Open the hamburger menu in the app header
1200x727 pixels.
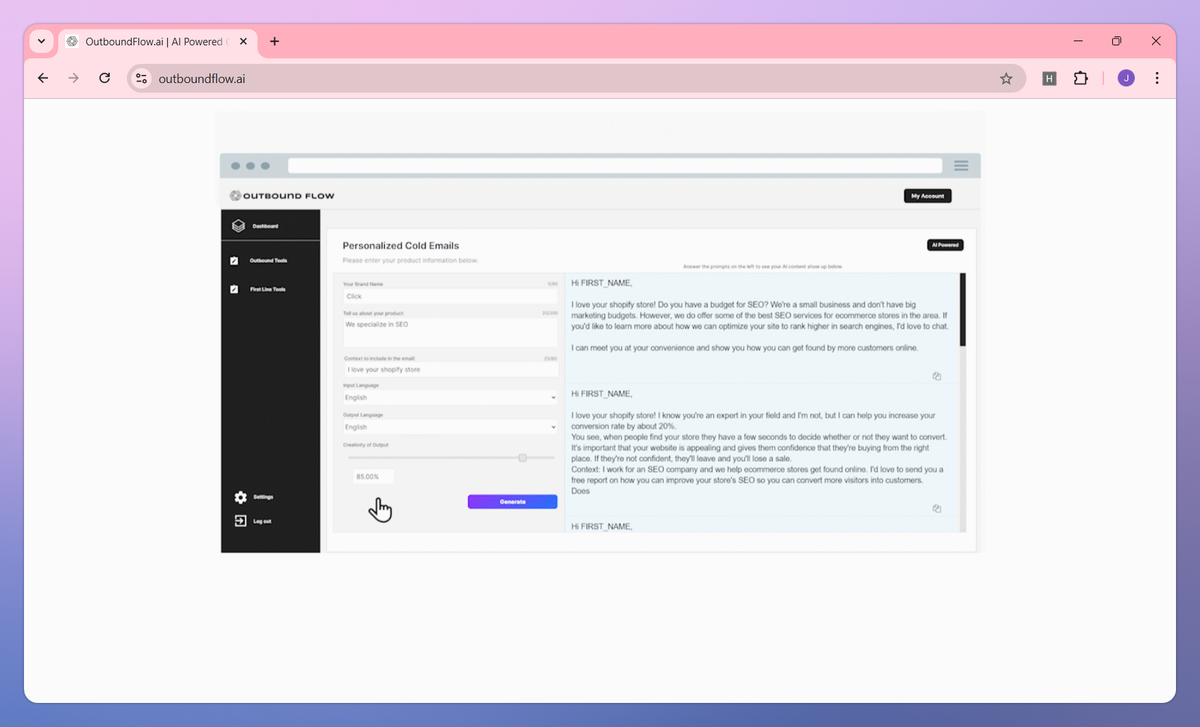961,165
